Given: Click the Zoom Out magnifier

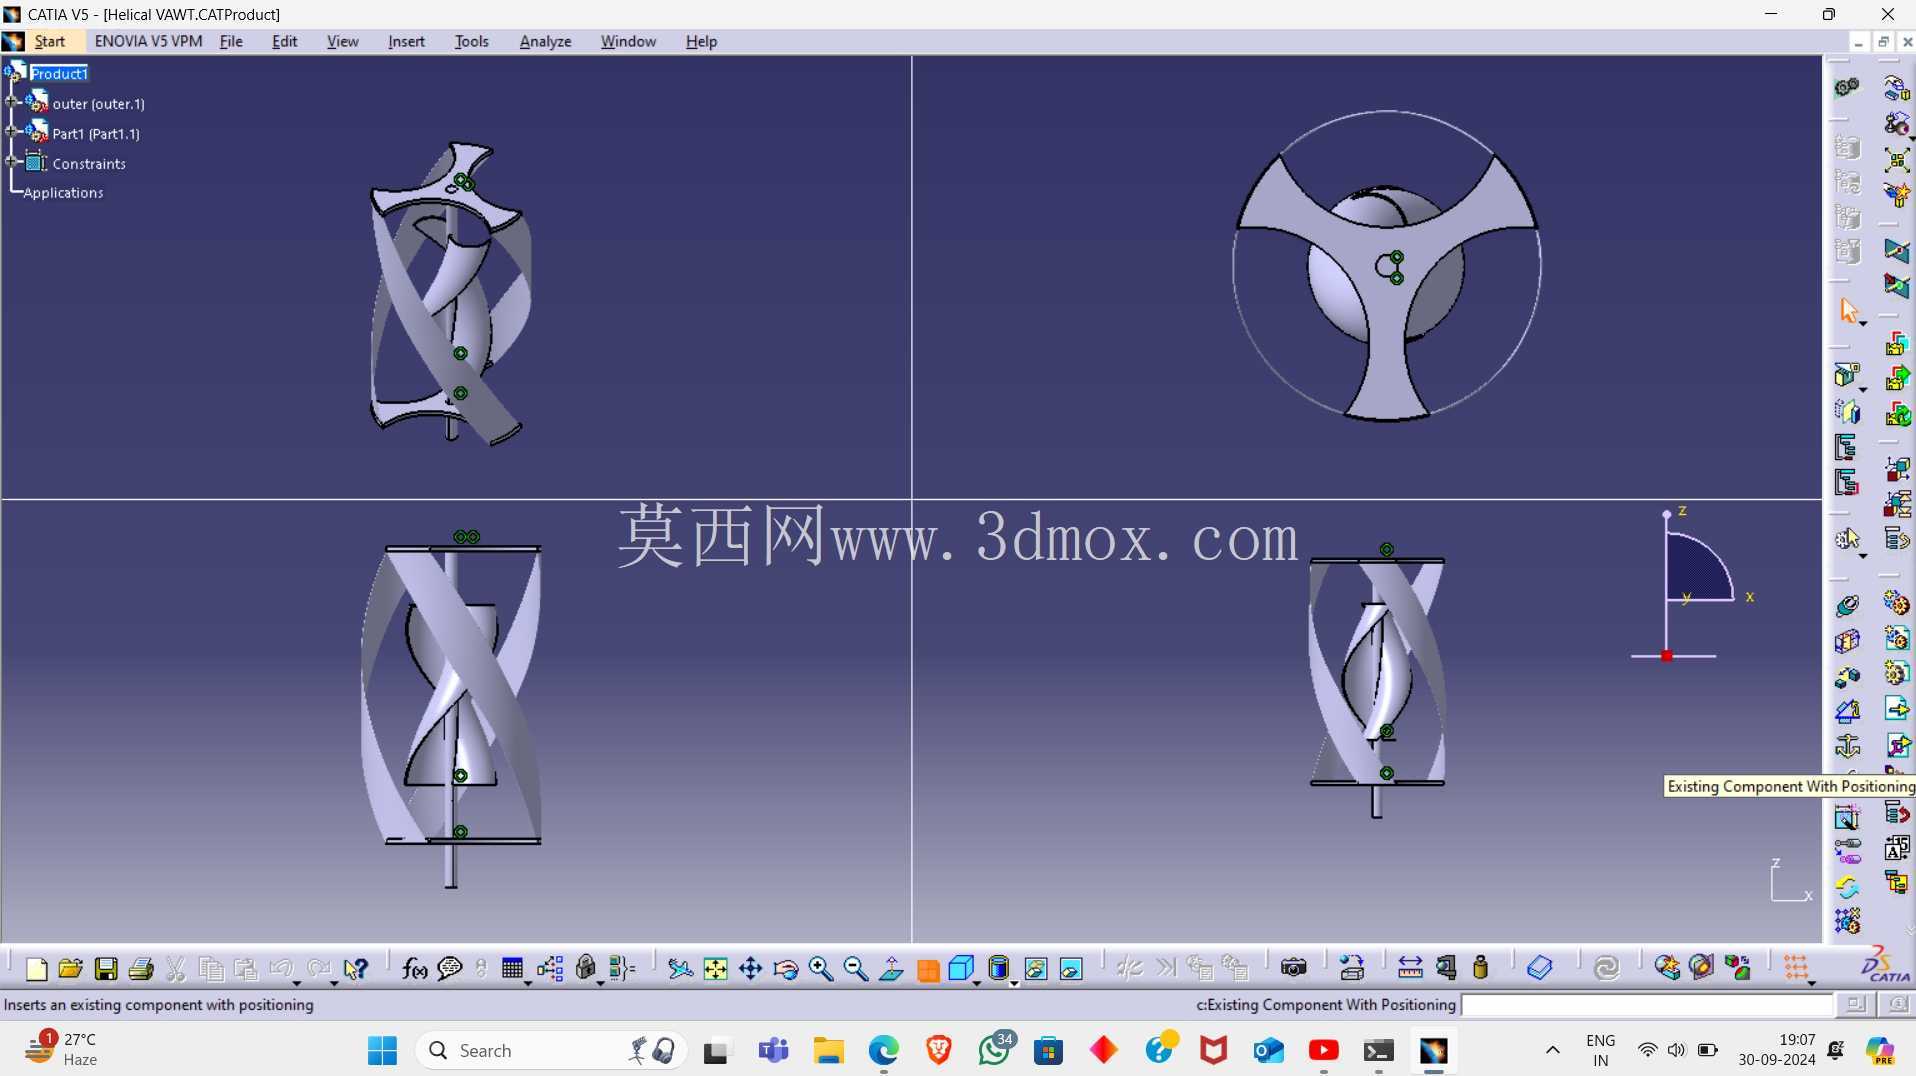Looking at the screenshot, I should tap(856, 968).
